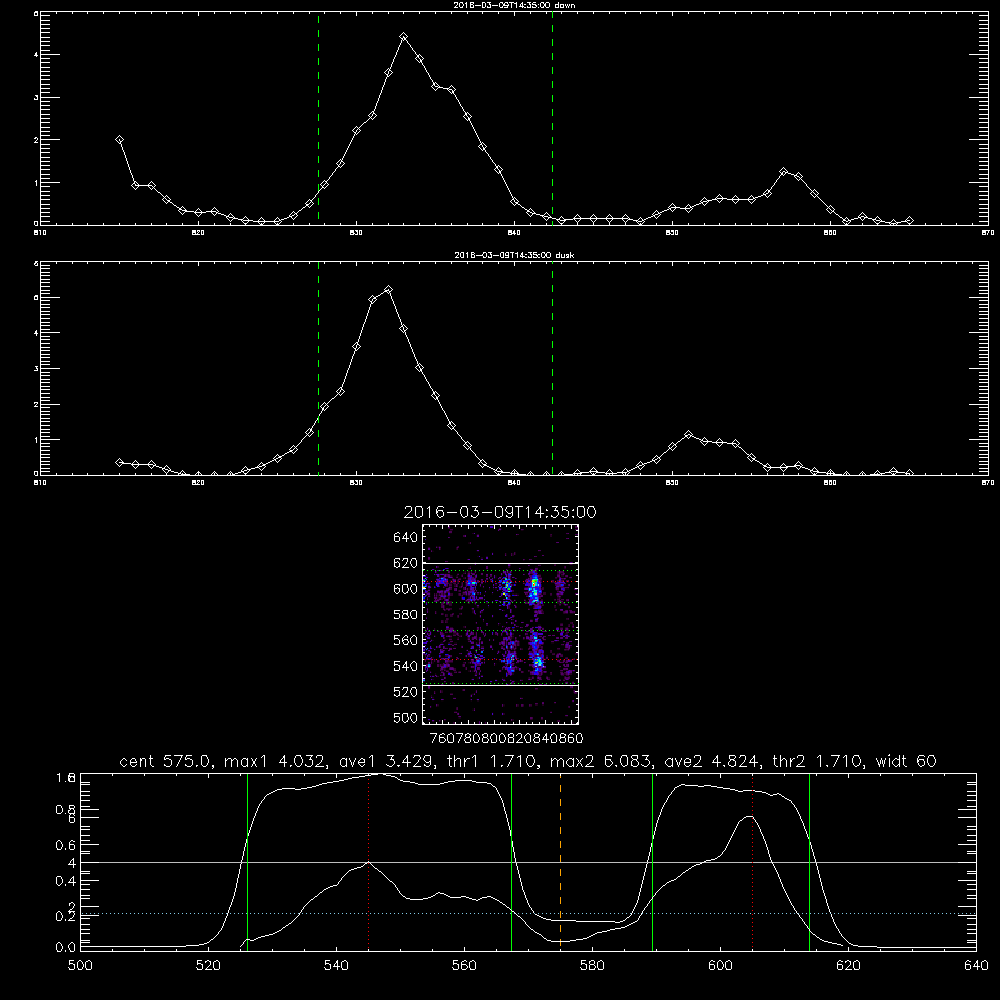Click 'max2 6.083' in the bottom plot header
The height and width of the screenshot is (1000, 1000).
600,761
